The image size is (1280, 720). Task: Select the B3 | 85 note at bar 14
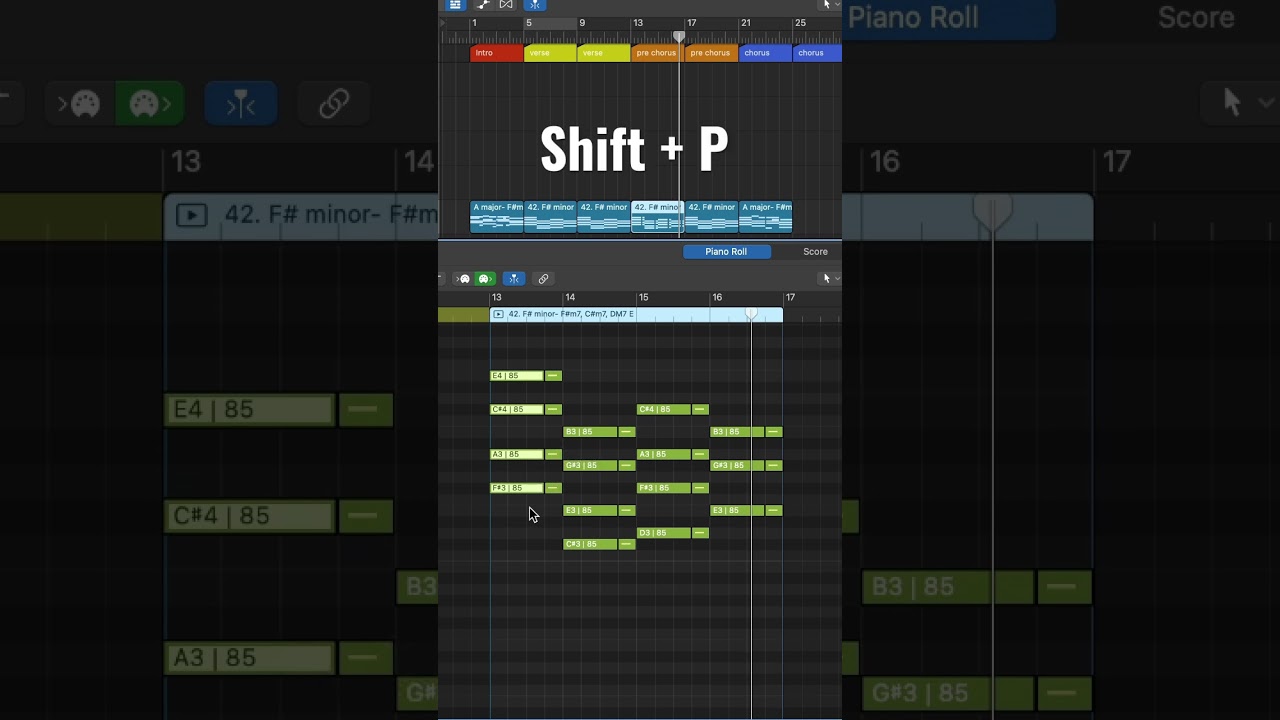click(x=590, y=432)
